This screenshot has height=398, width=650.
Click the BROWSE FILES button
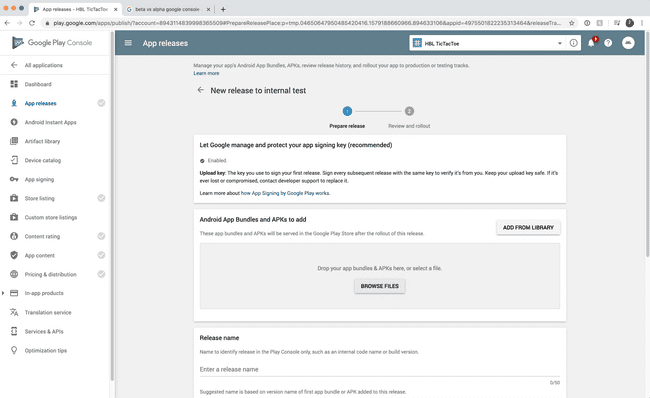(x=379, y=286)
